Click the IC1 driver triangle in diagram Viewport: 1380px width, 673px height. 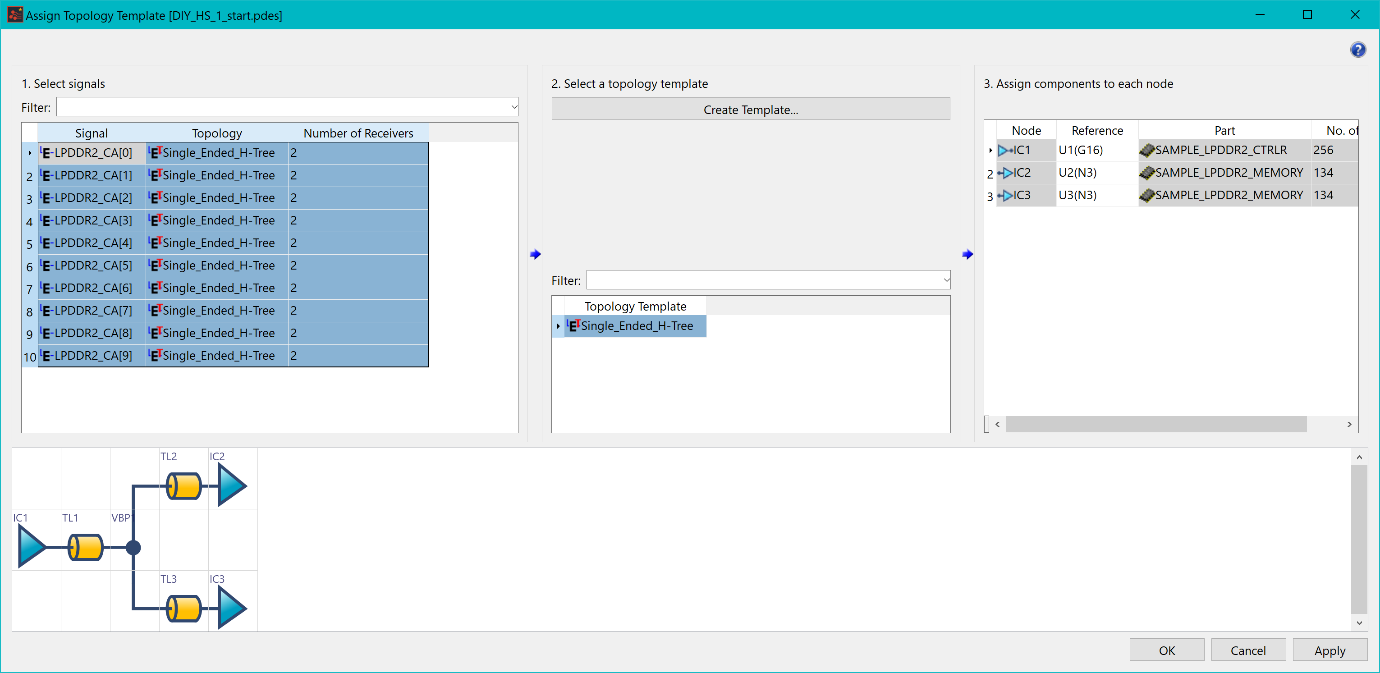coord(32,548)
